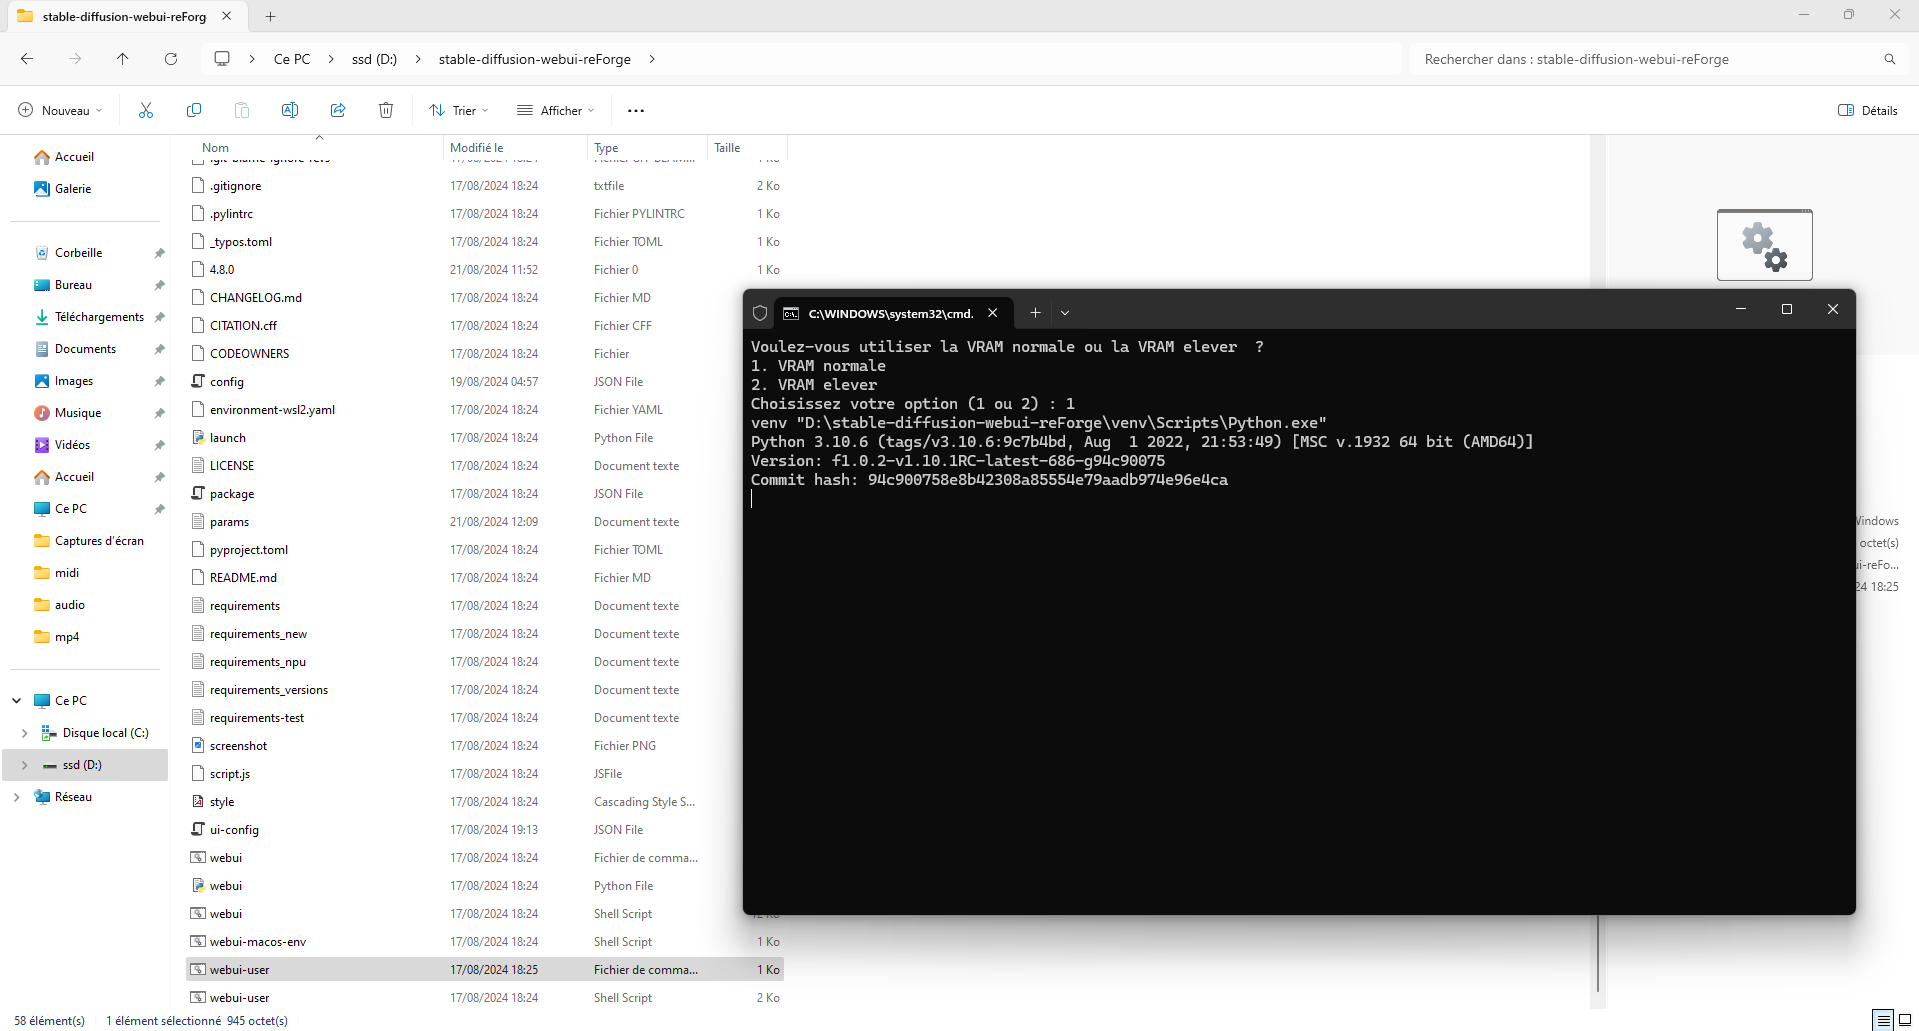Viewport: 1919px width, 1031px height.
Task: Click the search magnifier icon
Action: click(x=1890, y=59)
